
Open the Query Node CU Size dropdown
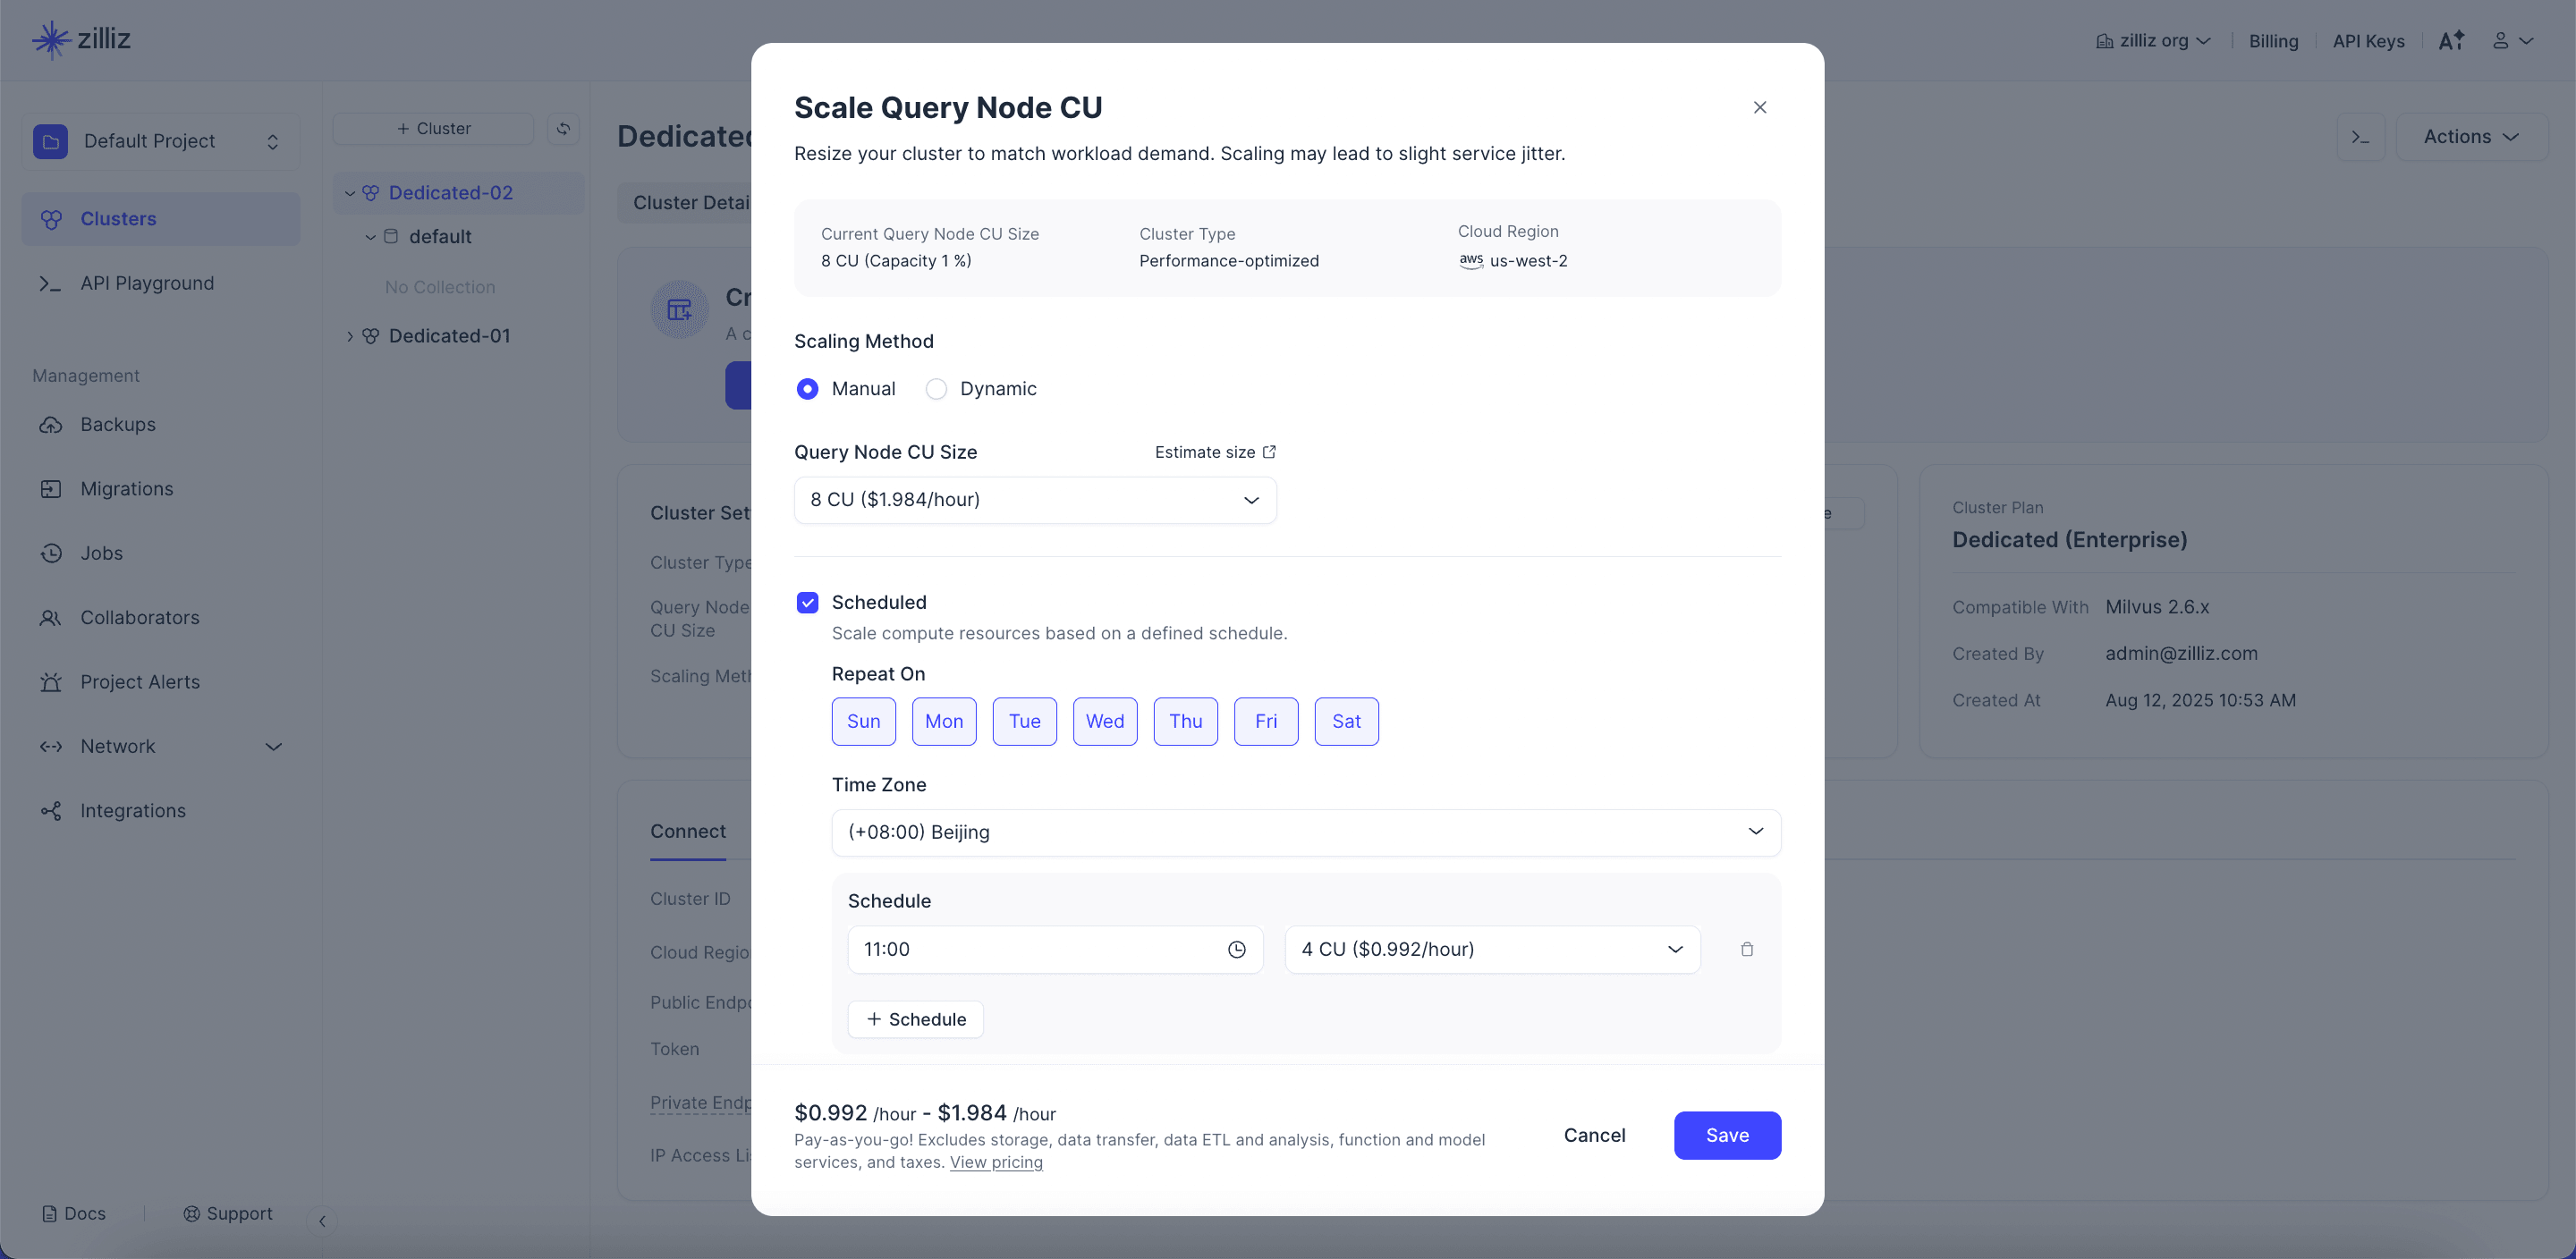coord(1035,500)
